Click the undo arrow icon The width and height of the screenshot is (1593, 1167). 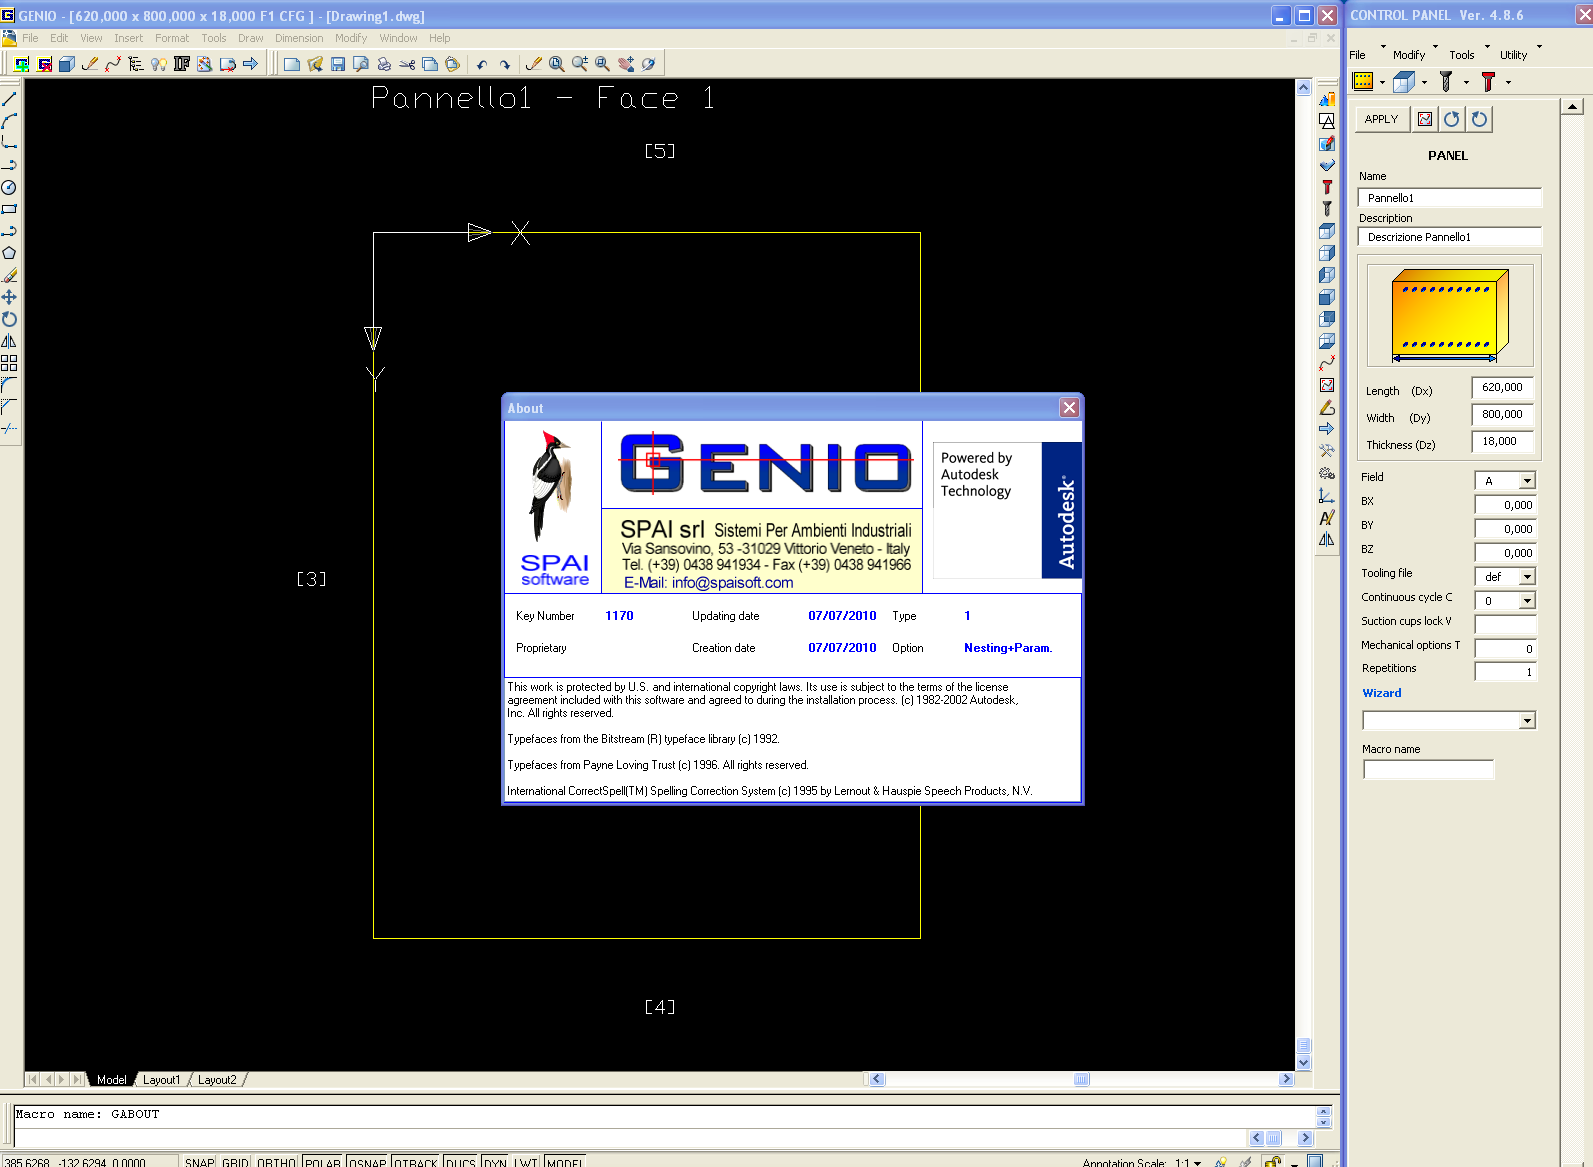482,64
